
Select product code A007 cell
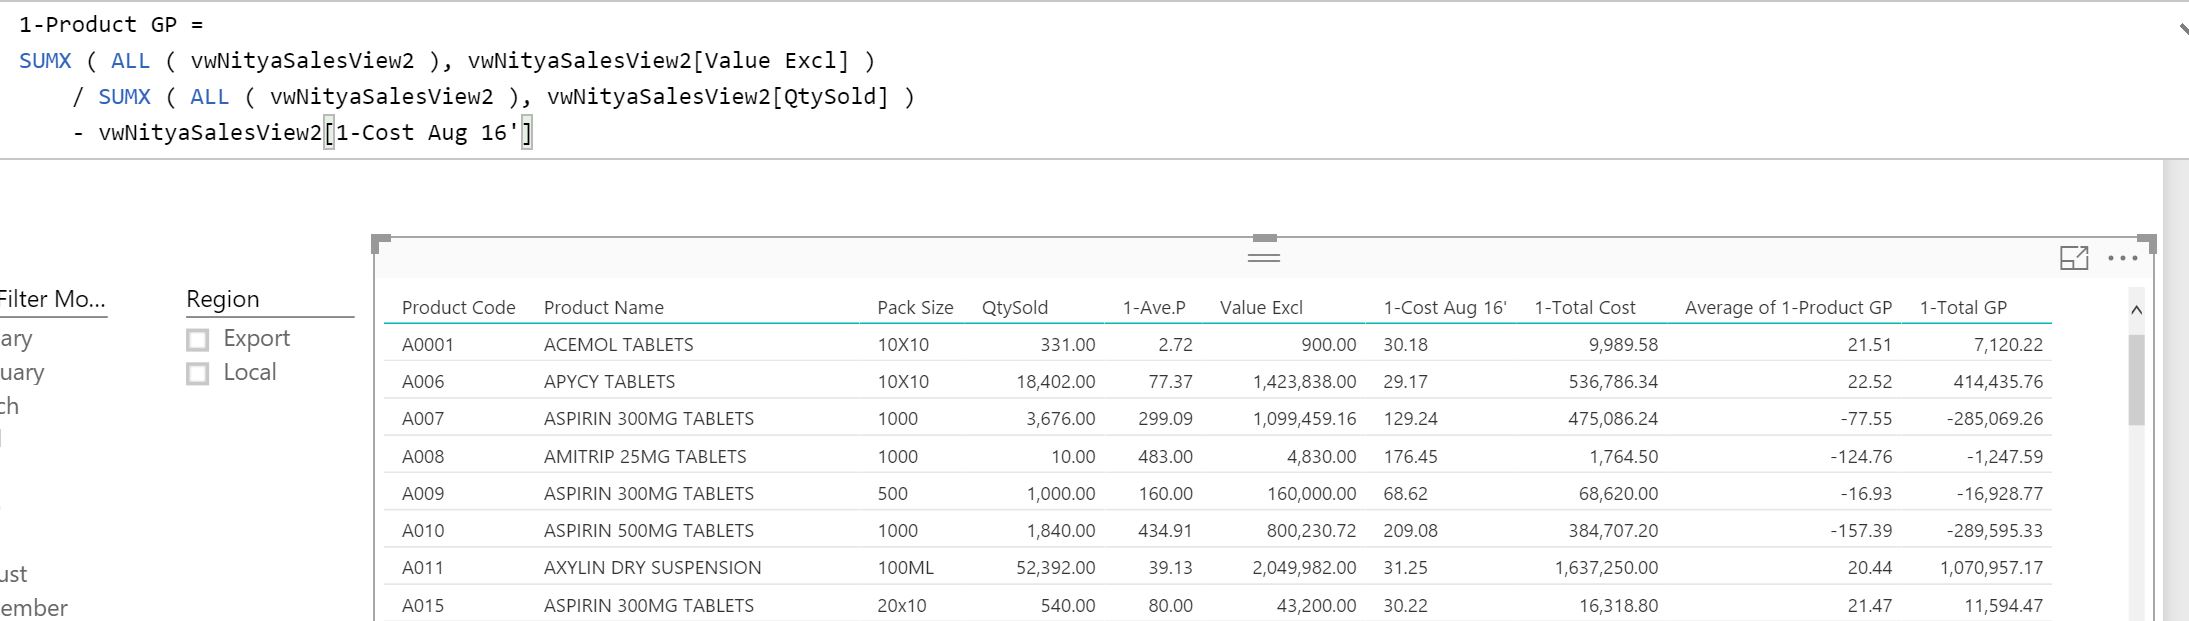click(422, 419)
